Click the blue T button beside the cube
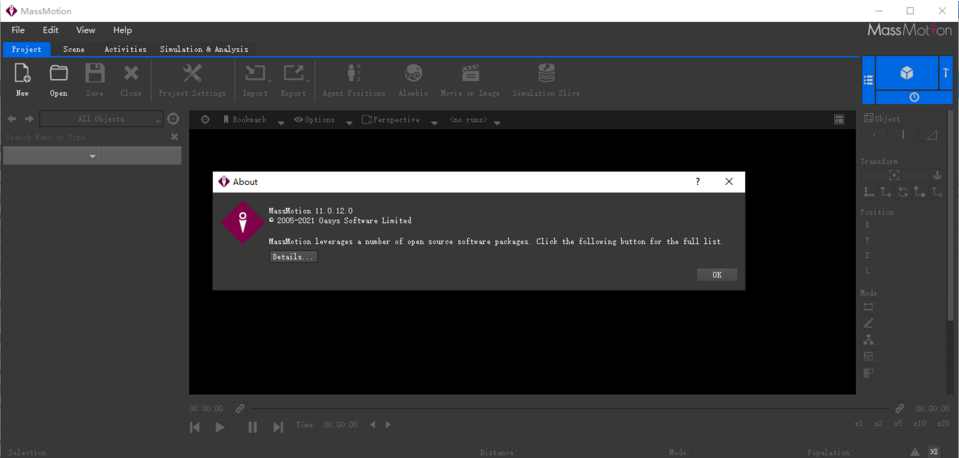This screenshot has height=458, width=959. tap(946, 73)
